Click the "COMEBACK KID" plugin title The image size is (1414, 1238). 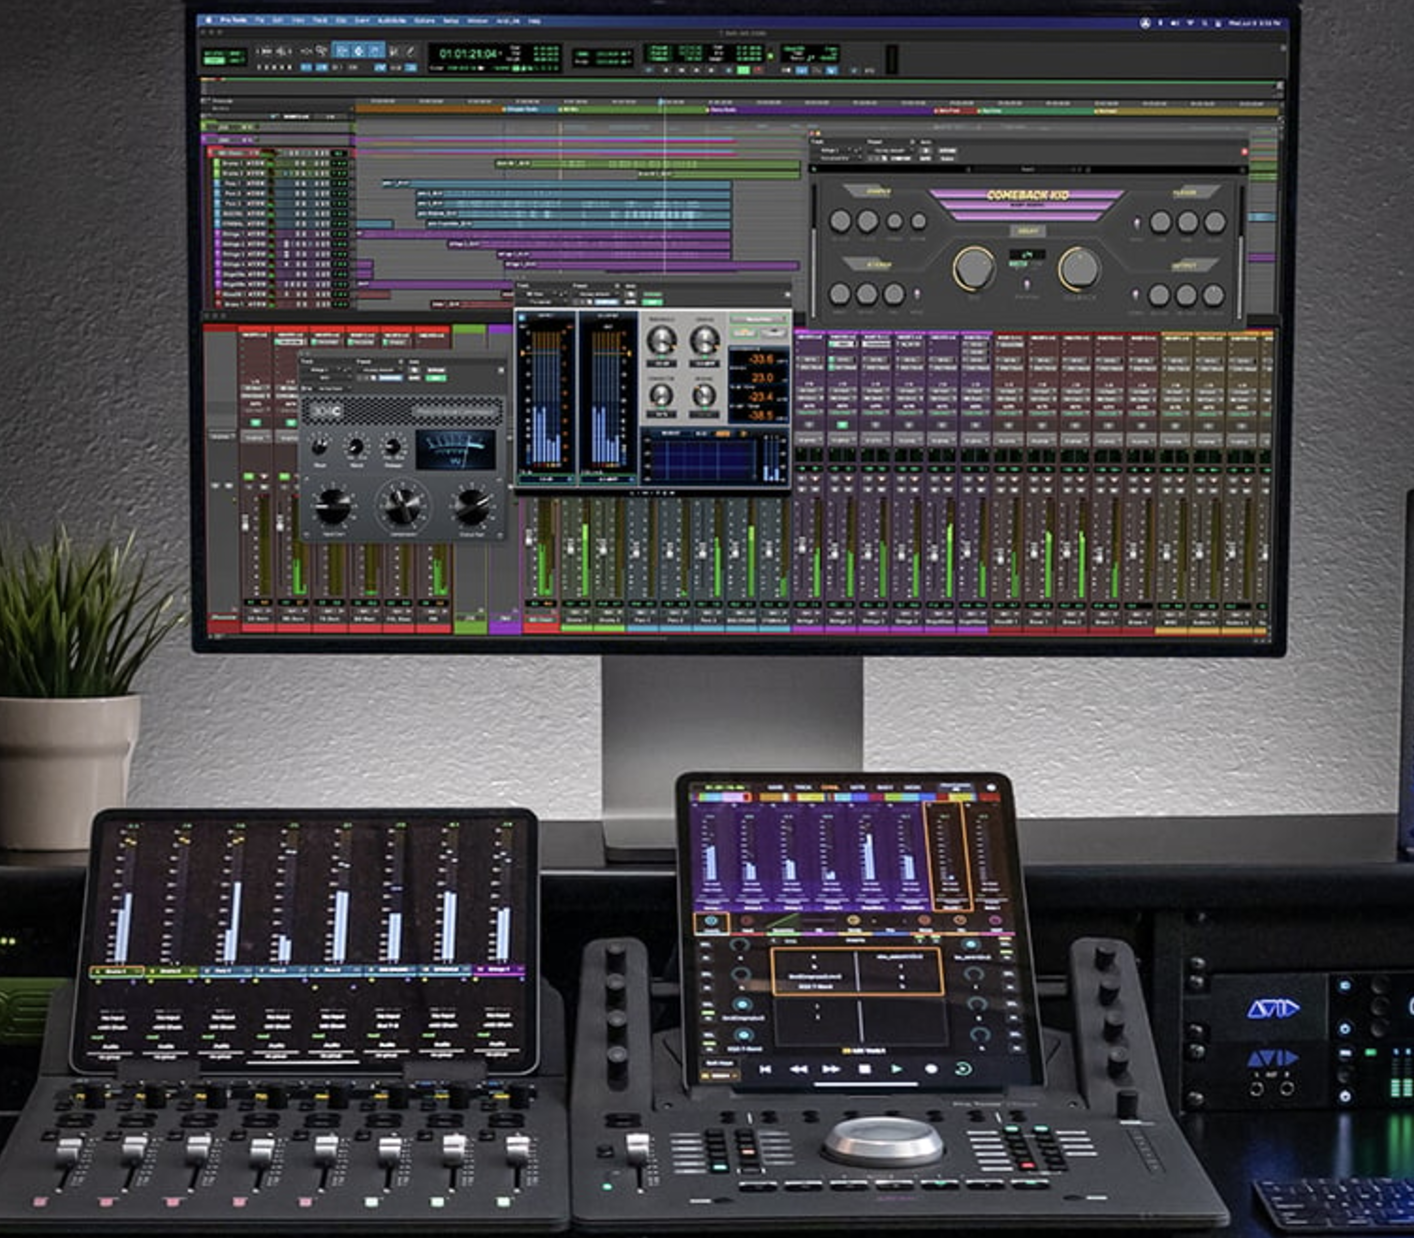(1027, 195)
